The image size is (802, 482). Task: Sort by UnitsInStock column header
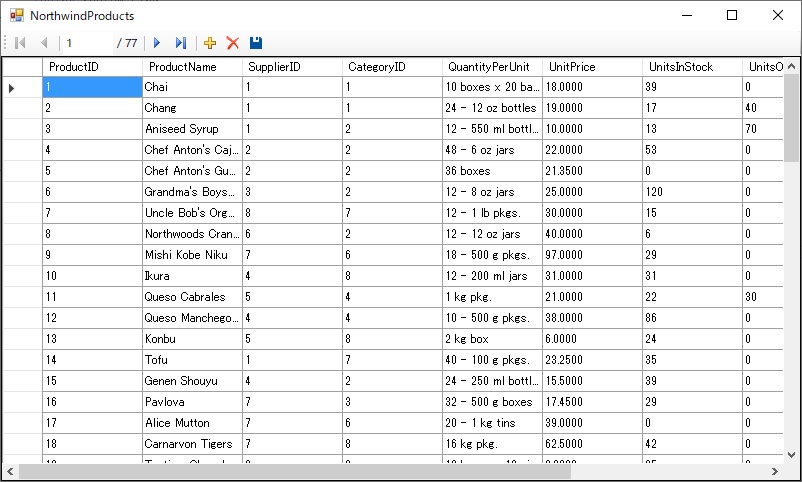tap(692, 67)
